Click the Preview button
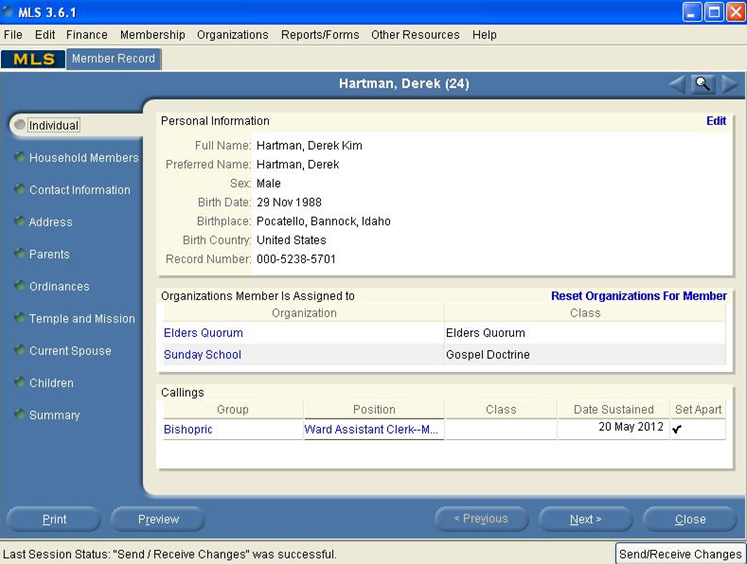The height and width of the screenshot is (564, 747). (158, 519)
